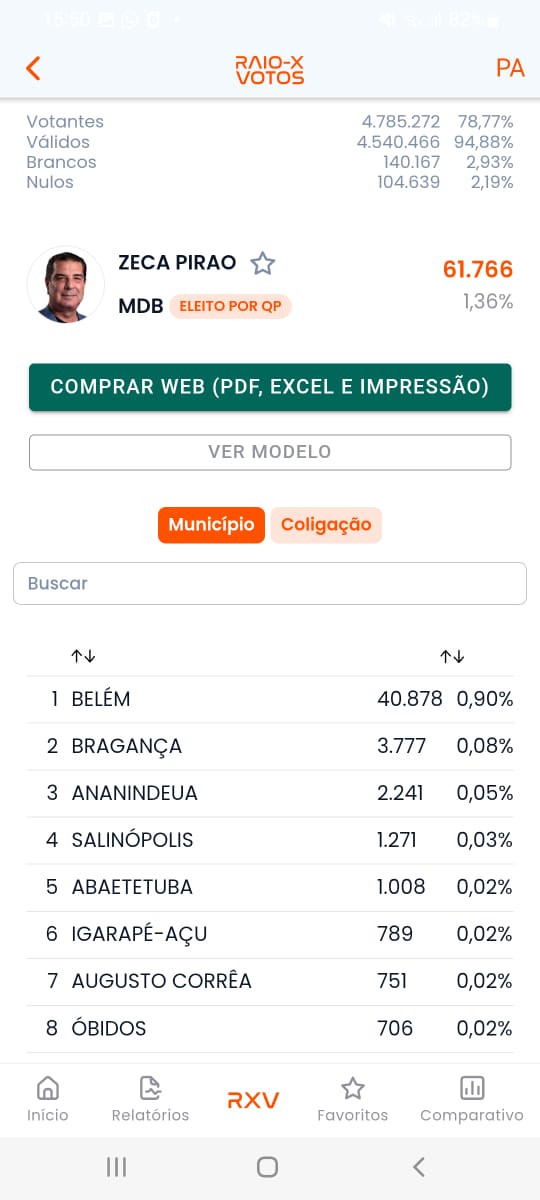
Task: Tap the Raio-X Votos header logo
Action: (270, 69)
